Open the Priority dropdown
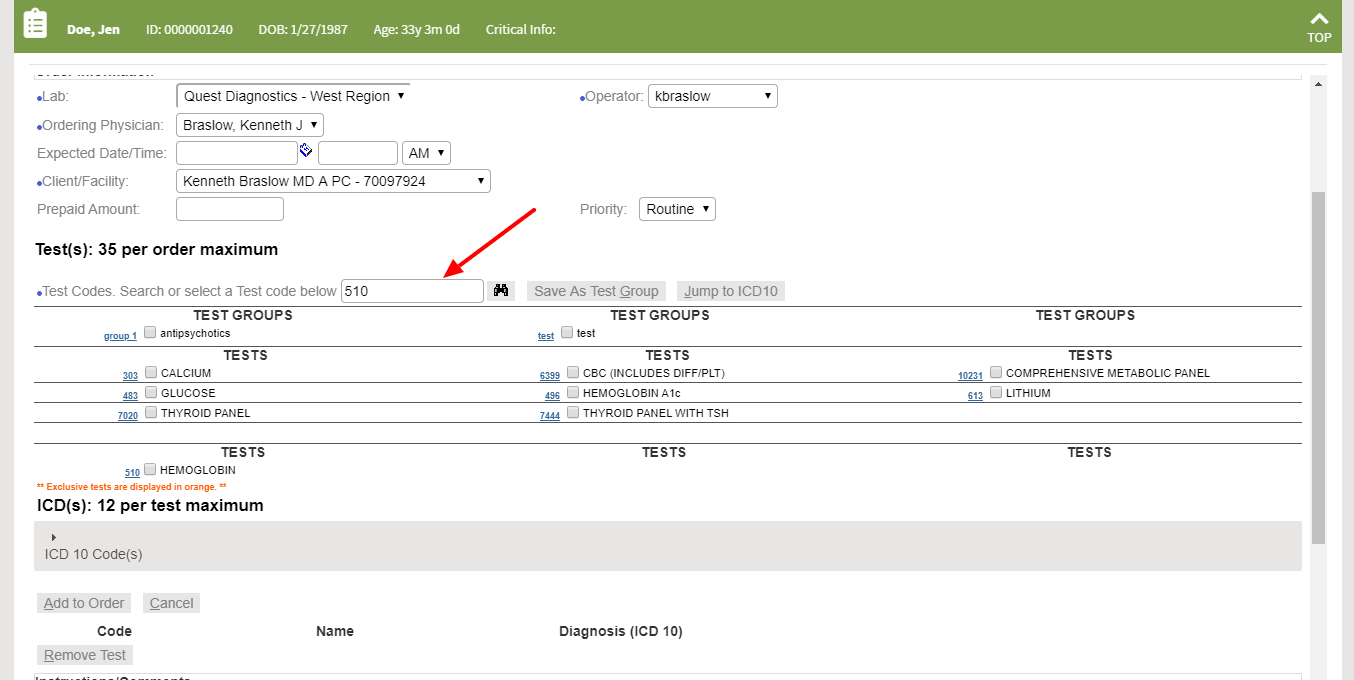The image size is (1354, 680). click(677, 209)
